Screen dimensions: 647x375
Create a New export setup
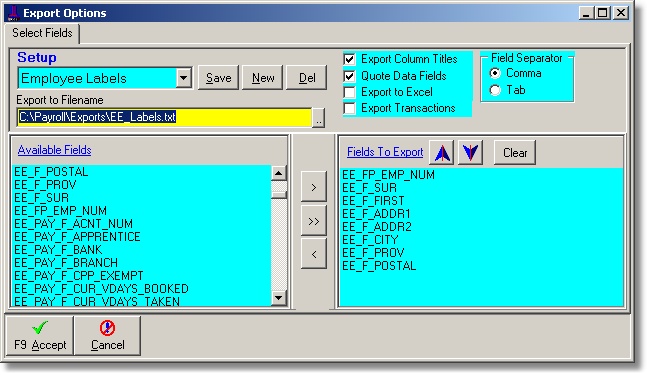[x=263, y=78]
